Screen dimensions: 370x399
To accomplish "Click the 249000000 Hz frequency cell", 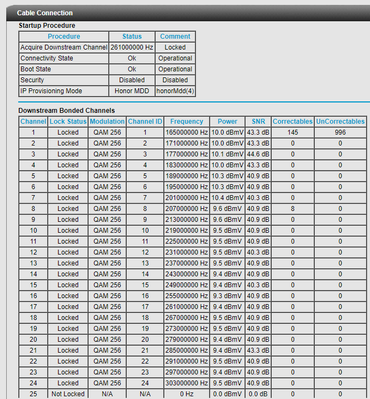I will coord(187,285).
